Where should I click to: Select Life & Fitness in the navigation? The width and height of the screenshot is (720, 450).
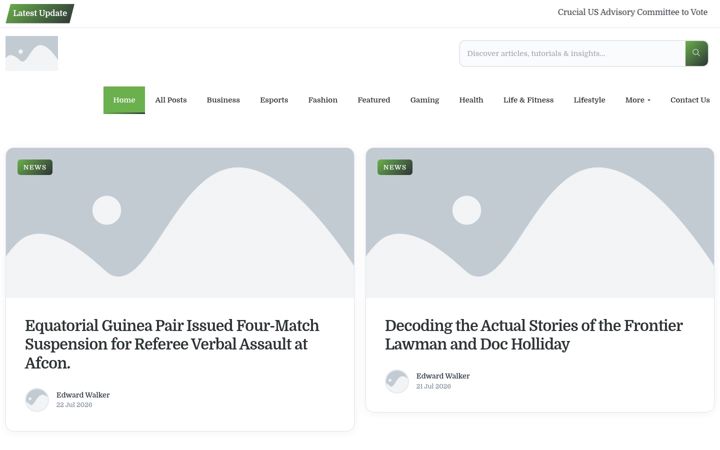(x=529, y=100)
